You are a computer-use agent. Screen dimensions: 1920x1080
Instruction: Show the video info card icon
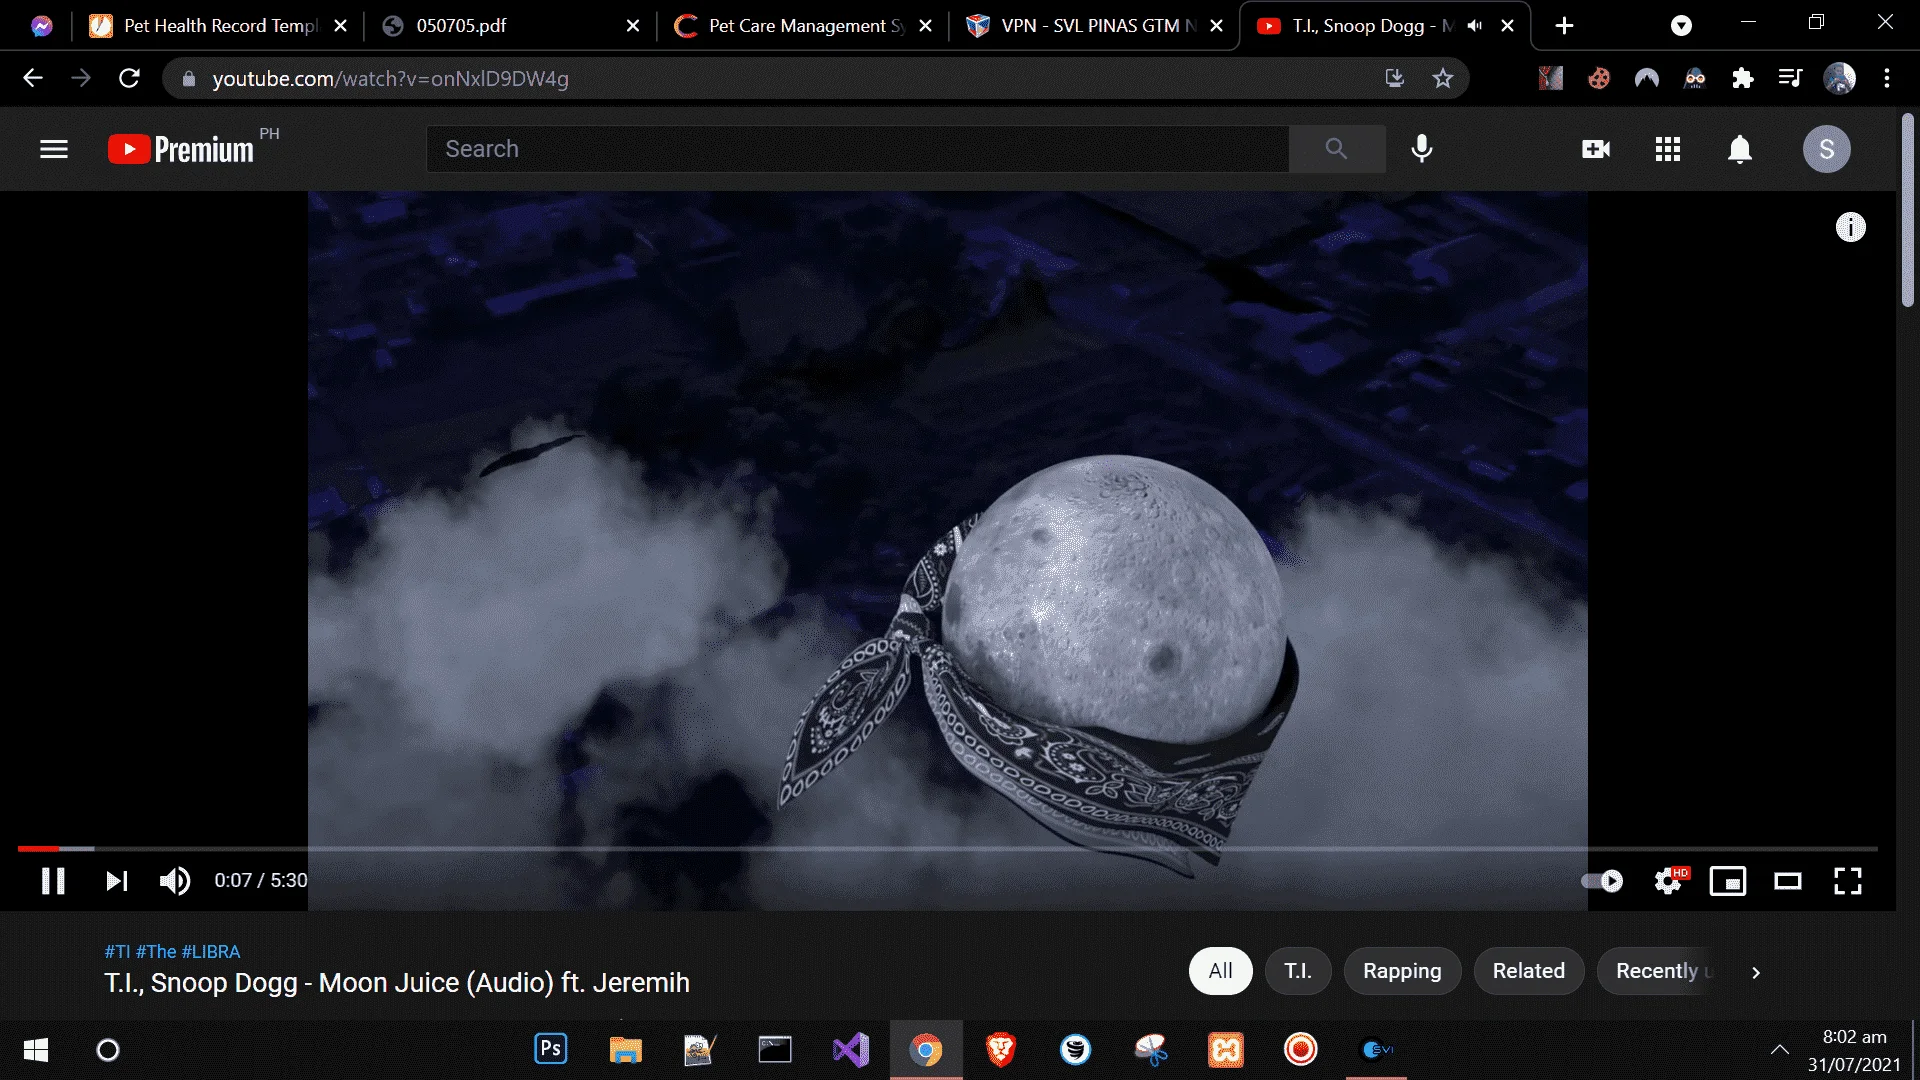pos(1851,227)
